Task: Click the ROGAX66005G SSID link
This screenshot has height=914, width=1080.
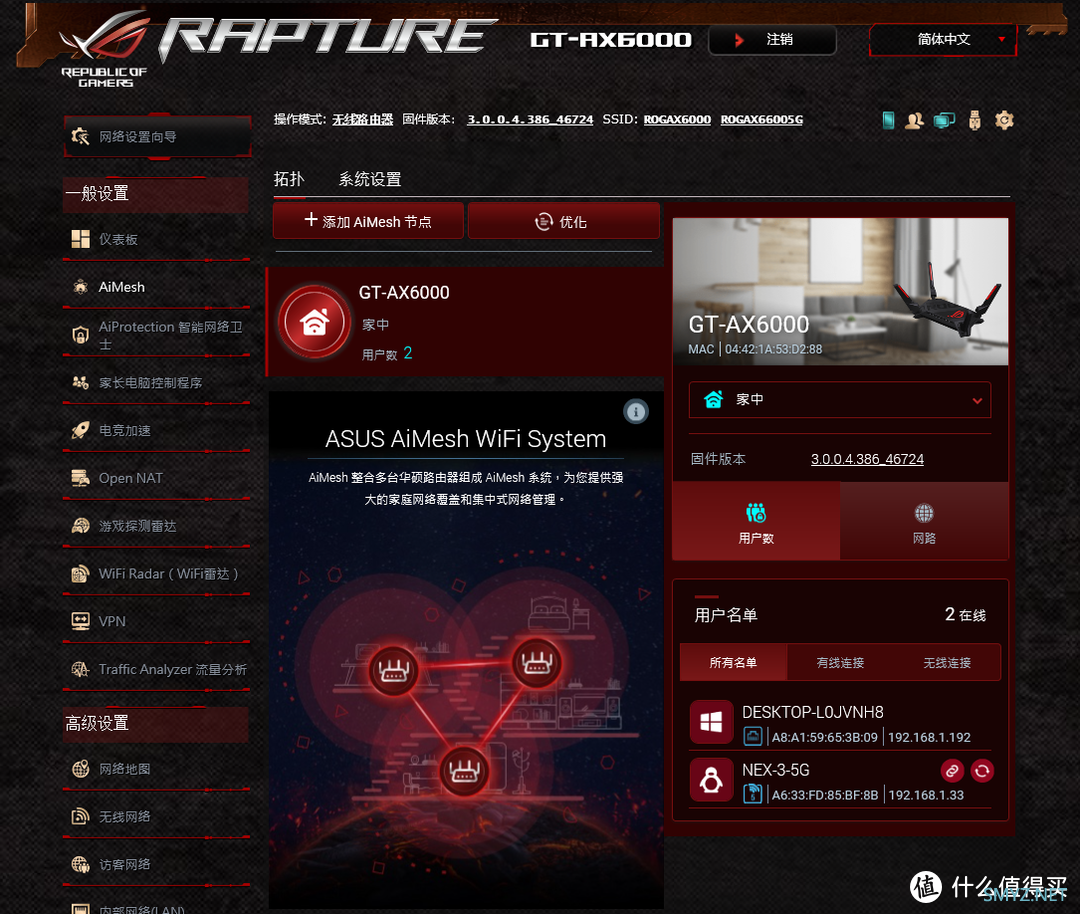Action: 762,119
